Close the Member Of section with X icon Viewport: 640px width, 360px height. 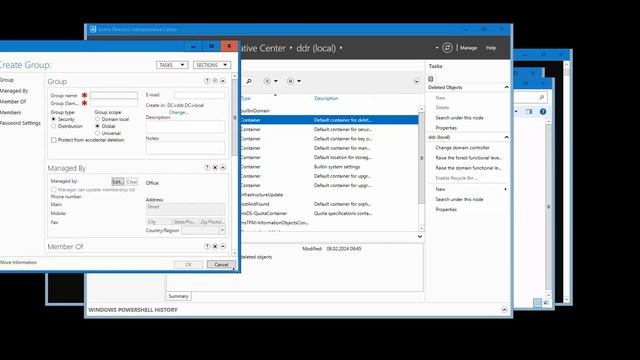215,247
